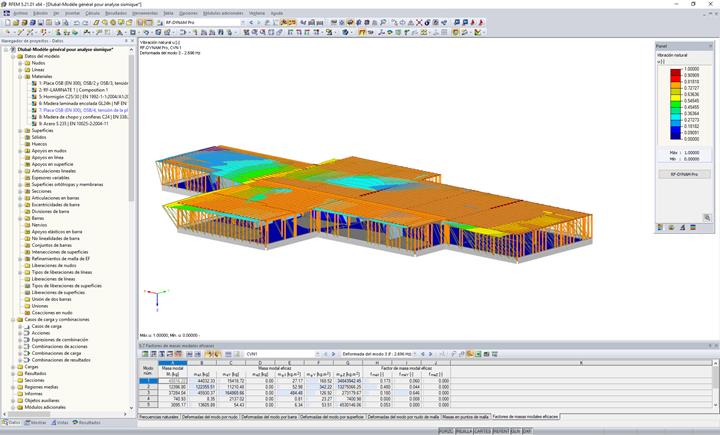Click the New model icon in main toolbar
The width and height of the screenshot is (720, 435).
(7, 23)
